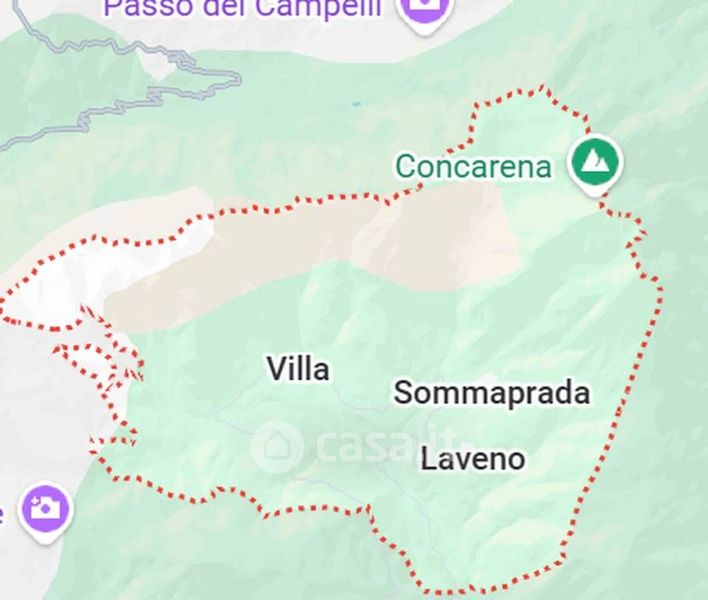Open the Concarena place label

tap(474, 166)
